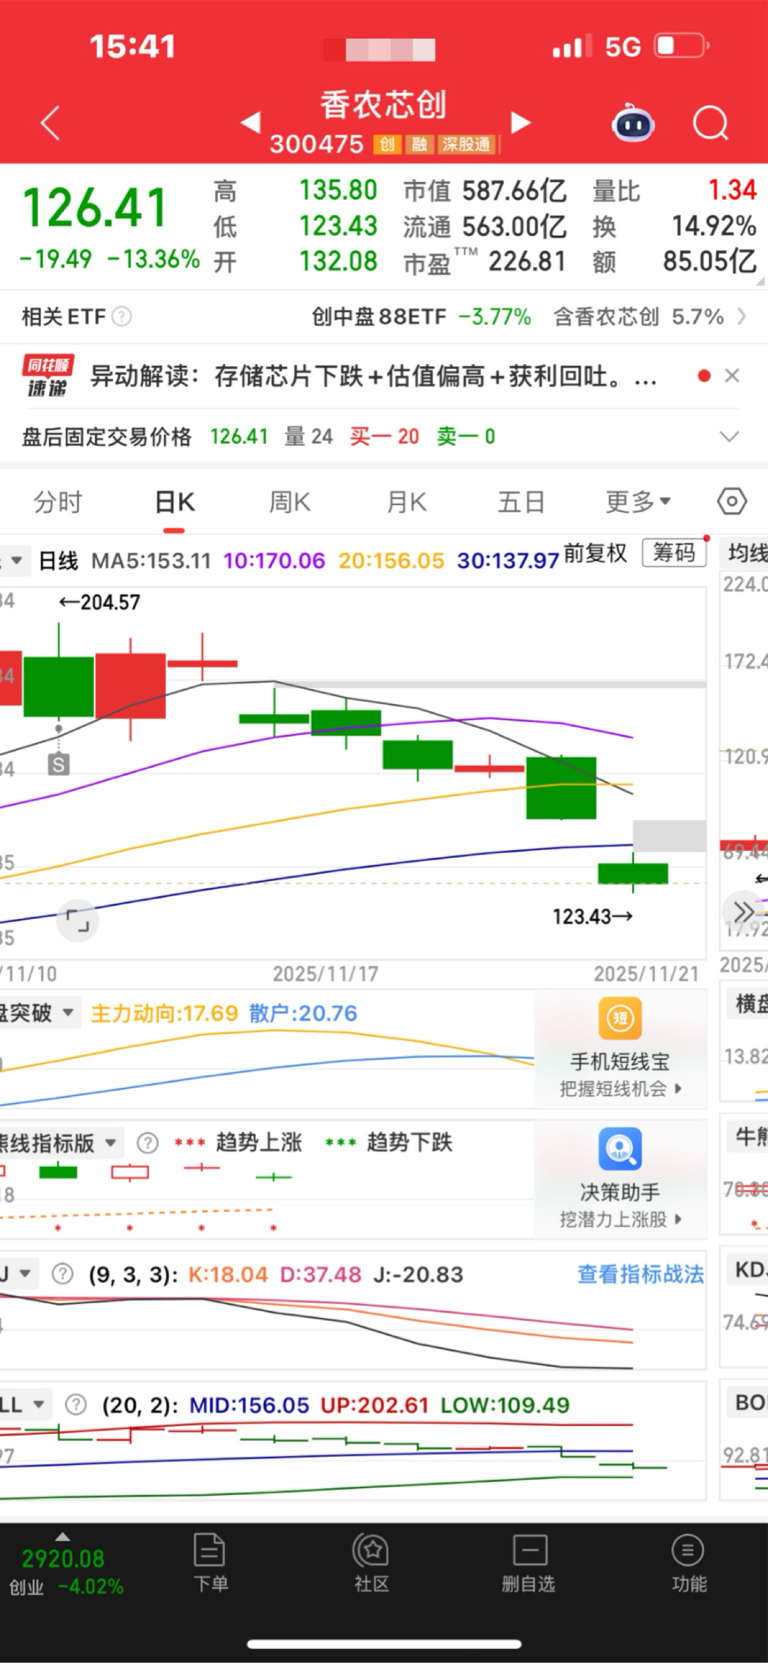
Task: Tap 删自选 remove-from-watchlist icon
Action: click(529, 1562)
